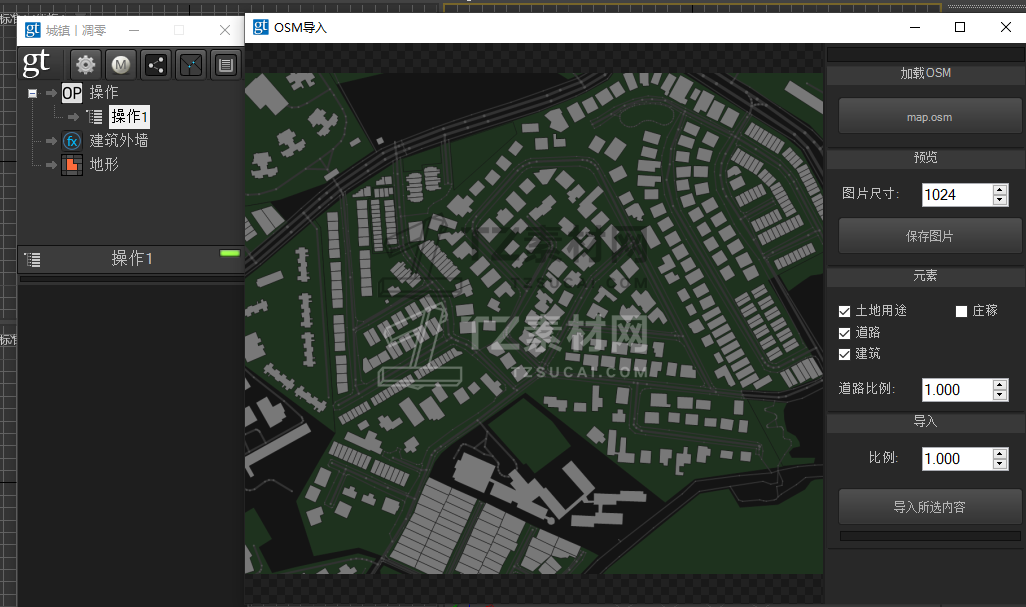This screenshot has height=607, width=1026.
Task: Click the OSM map preview image
Action: pos(534,323)
